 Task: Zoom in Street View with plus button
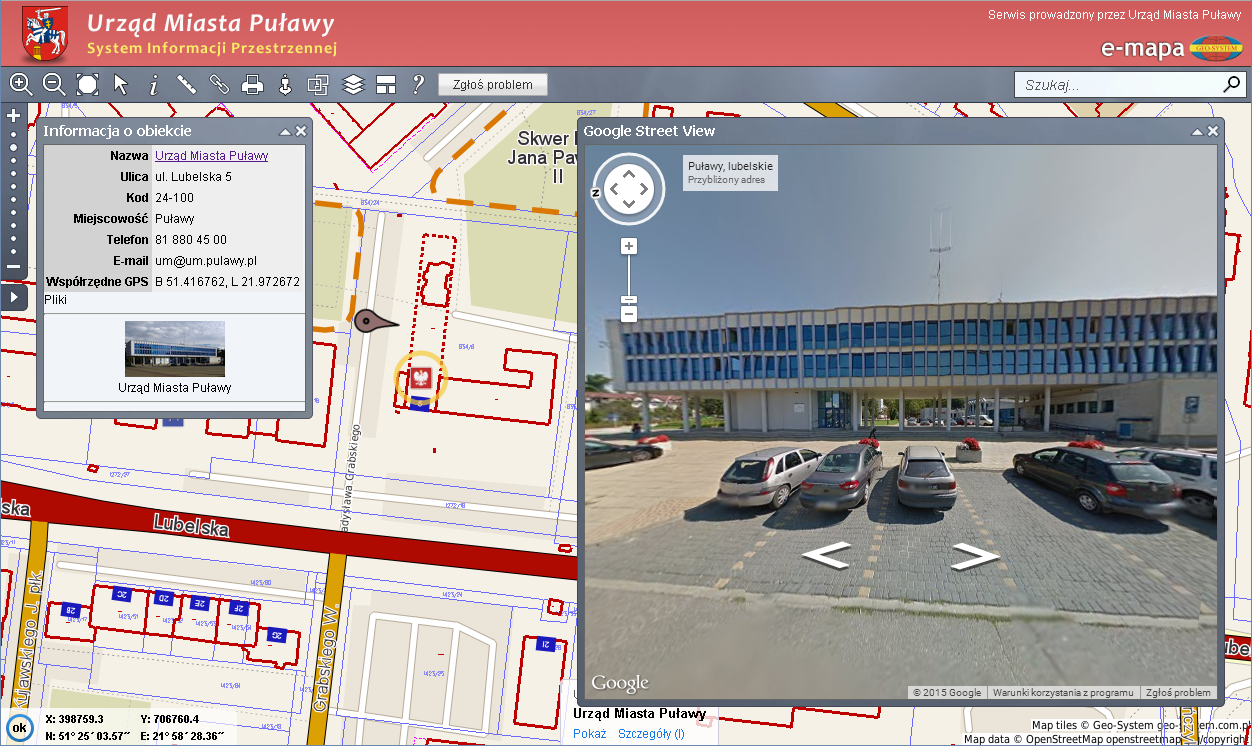pos(628,246)
